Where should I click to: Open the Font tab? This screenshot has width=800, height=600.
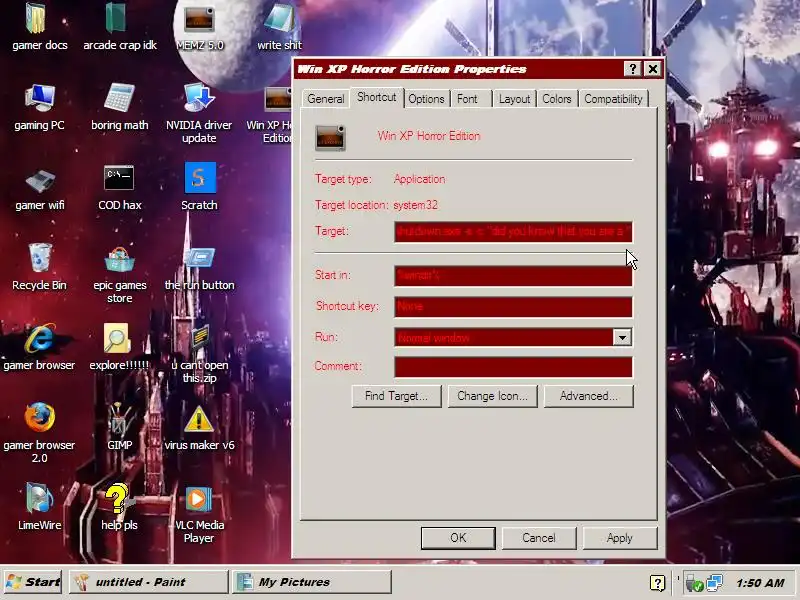pos(467,99)
